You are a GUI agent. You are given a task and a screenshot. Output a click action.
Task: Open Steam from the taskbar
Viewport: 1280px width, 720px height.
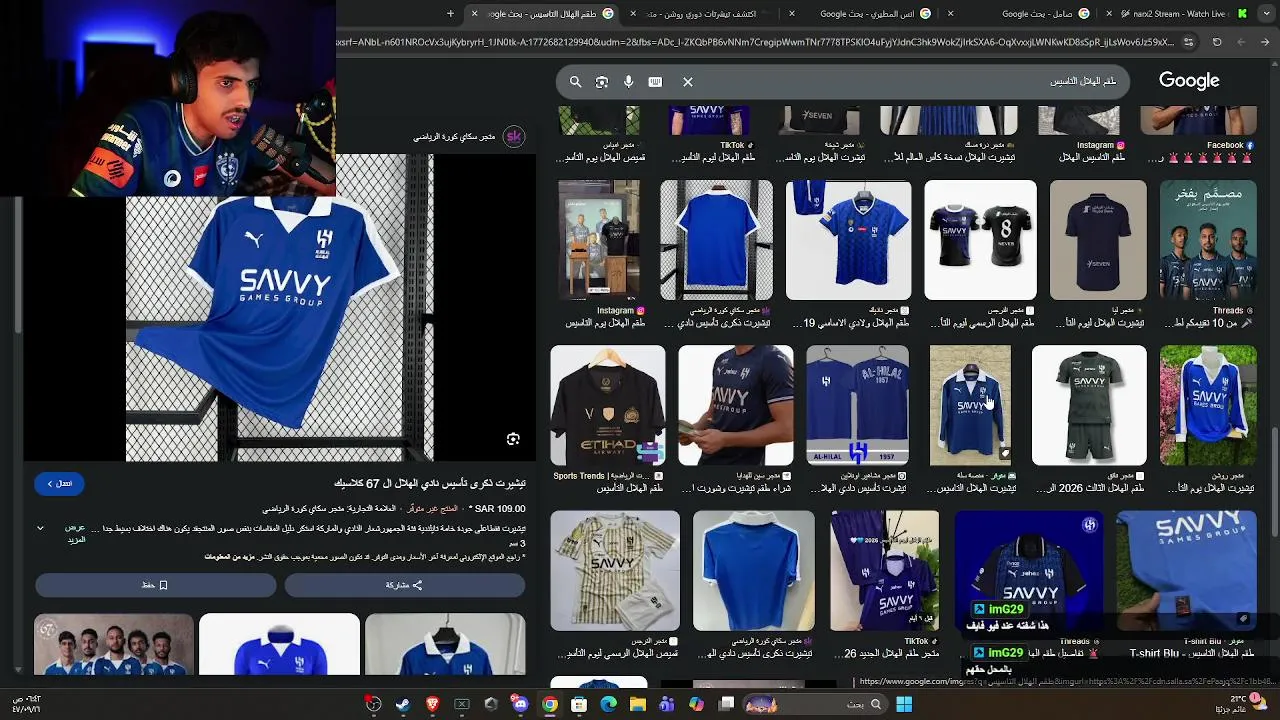click(403, 704)
